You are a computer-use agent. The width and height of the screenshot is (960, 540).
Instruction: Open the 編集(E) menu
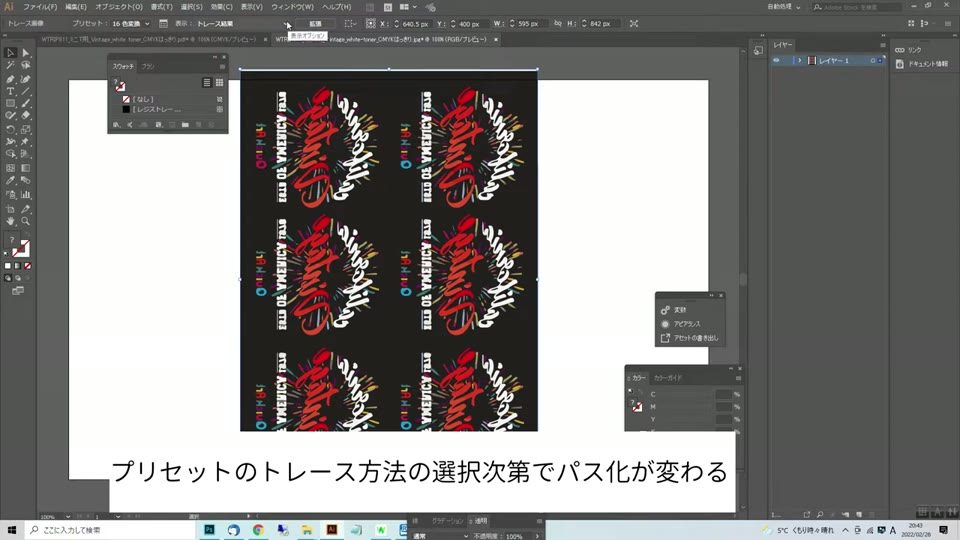[76, 7]
